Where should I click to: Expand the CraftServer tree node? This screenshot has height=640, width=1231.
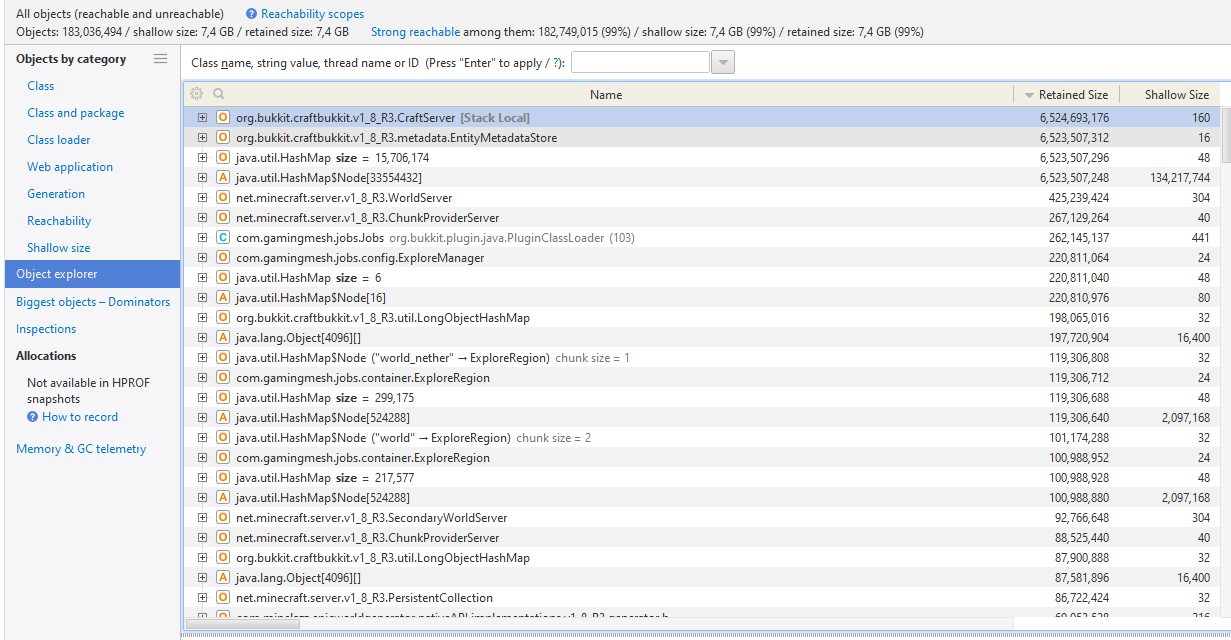[x=204, y=117]
